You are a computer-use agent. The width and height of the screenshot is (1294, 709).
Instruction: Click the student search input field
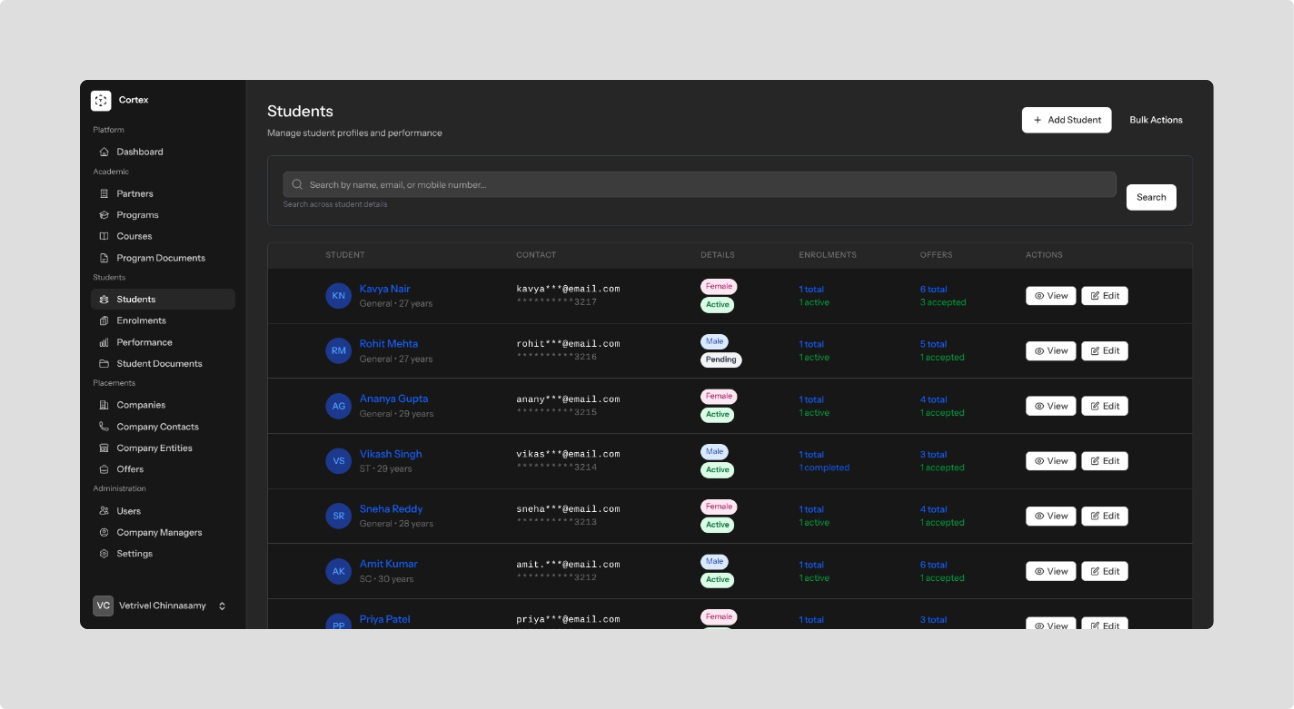(699, 185)
